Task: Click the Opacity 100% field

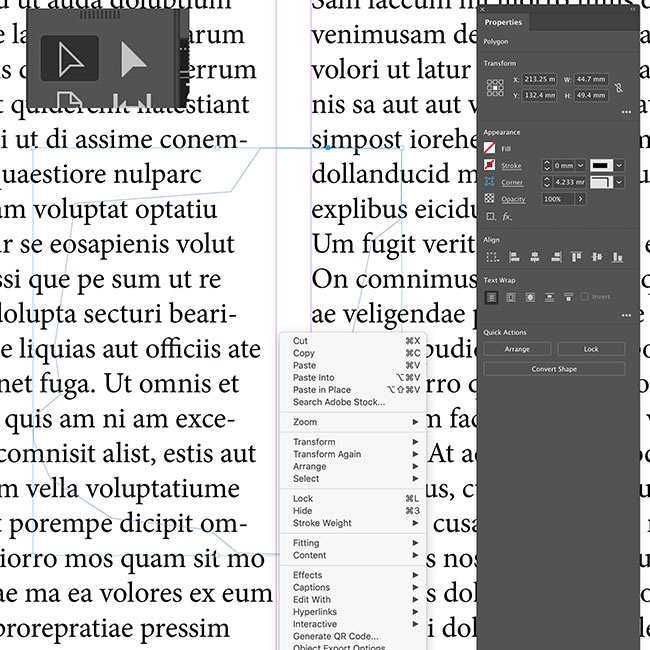Action: (x=558, y=199)
